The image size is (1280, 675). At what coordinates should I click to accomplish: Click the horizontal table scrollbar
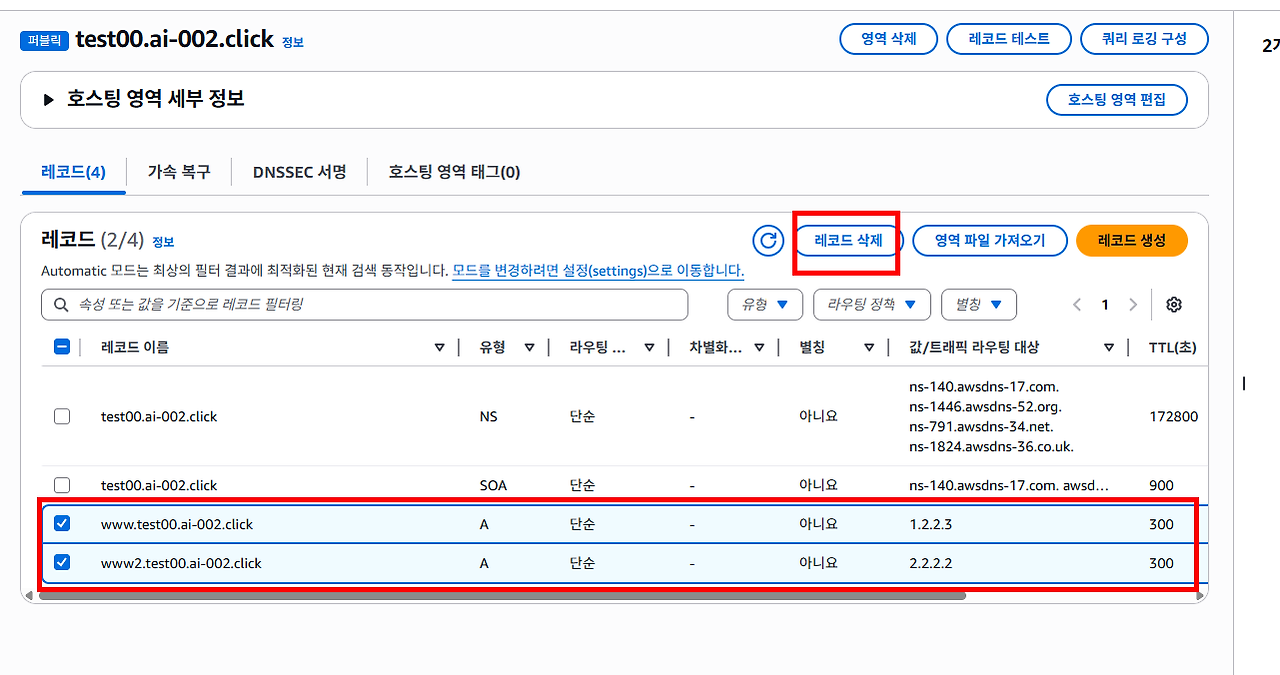pos(502,596)
